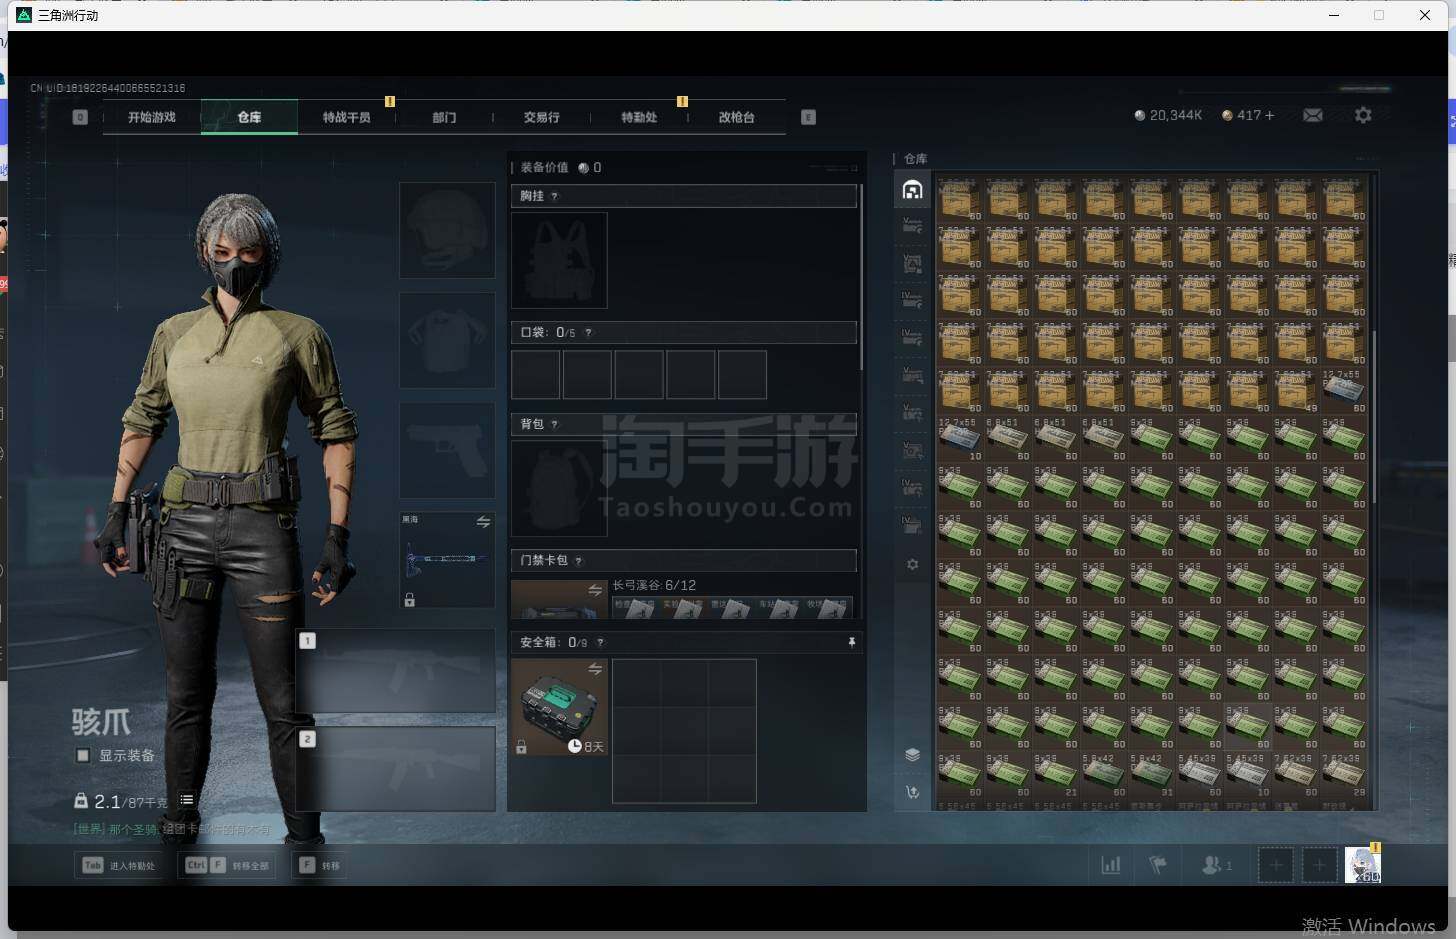Open the 背包 help question mark
This screenshot has width=1456, height=939.
point(555,424)
